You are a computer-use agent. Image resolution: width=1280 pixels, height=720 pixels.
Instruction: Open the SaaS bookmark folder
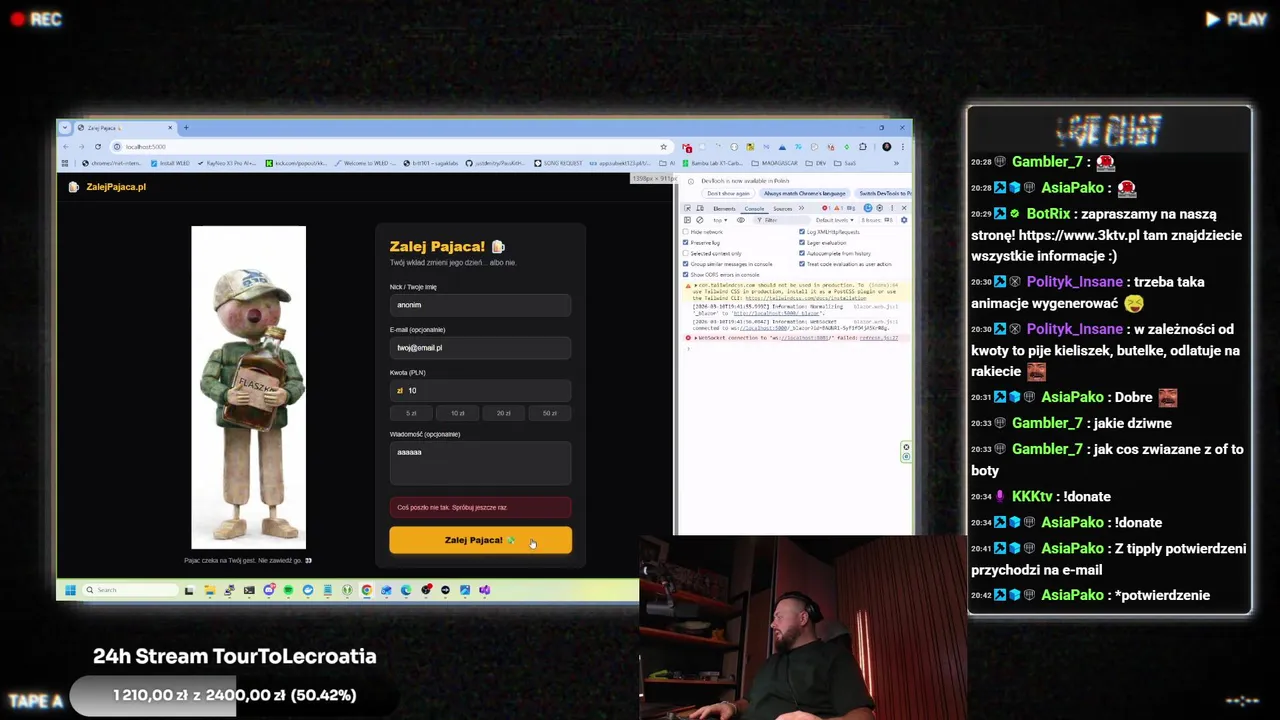pyautogui.click(x=845, y=163)
